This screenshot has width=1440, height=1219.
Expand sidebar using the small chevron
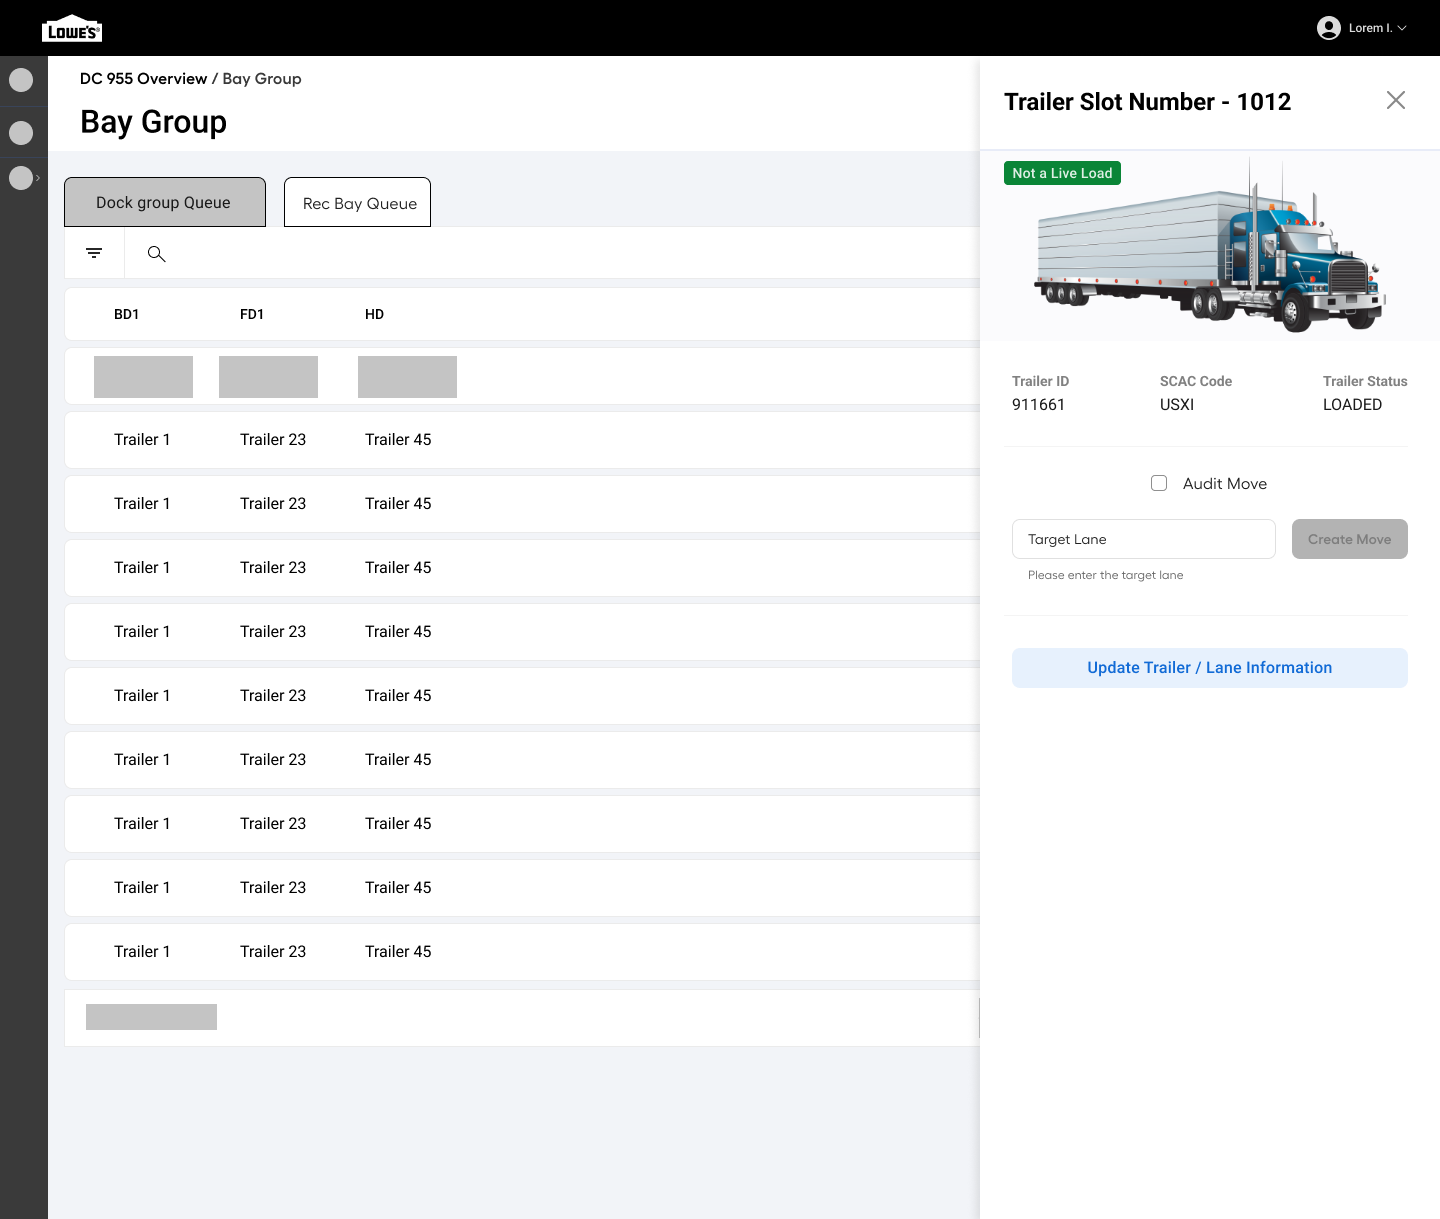(38, 178)
